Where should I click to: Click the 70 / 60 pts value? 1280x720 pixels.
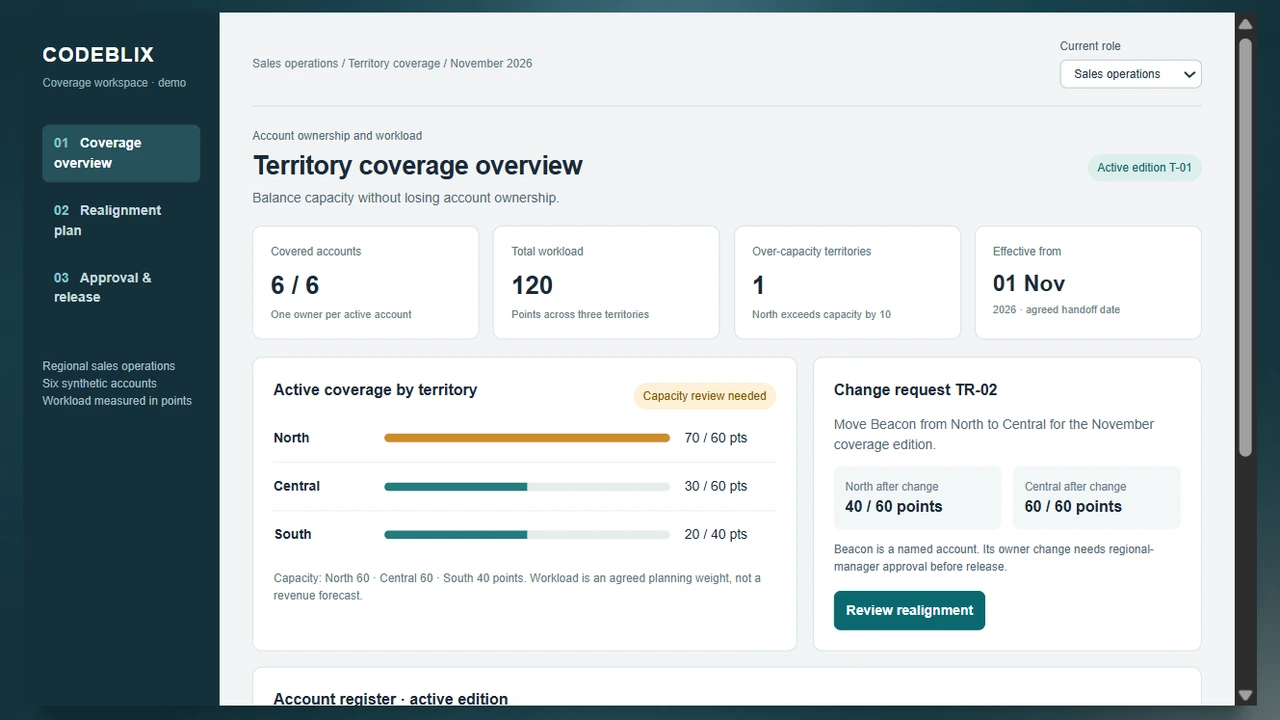[x=716, y=438]
